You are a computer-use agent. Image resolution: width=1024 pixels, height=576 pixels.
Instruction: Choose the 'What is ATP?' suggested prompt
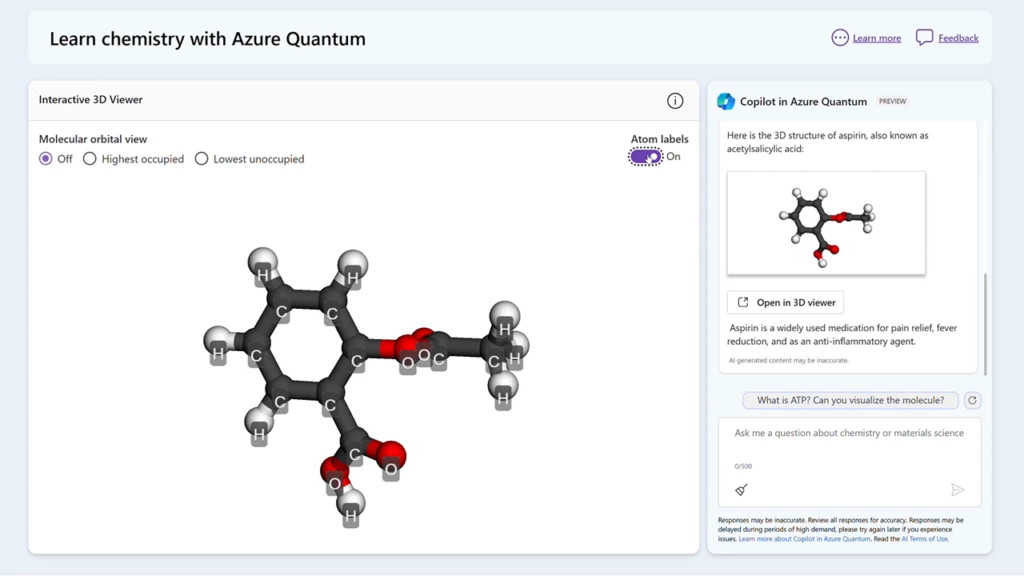850,400
